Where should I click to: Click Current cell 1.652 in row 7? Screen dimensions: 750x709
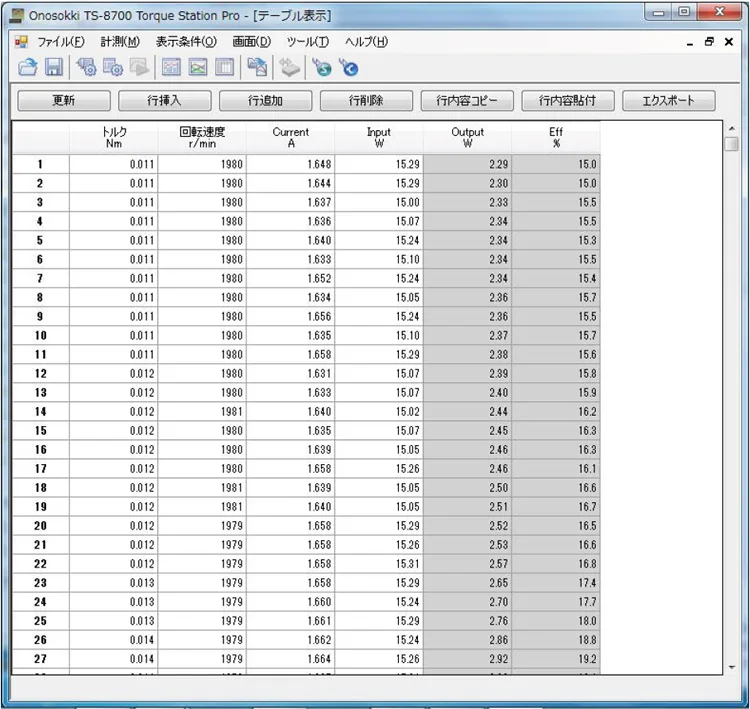click(291, 278)
